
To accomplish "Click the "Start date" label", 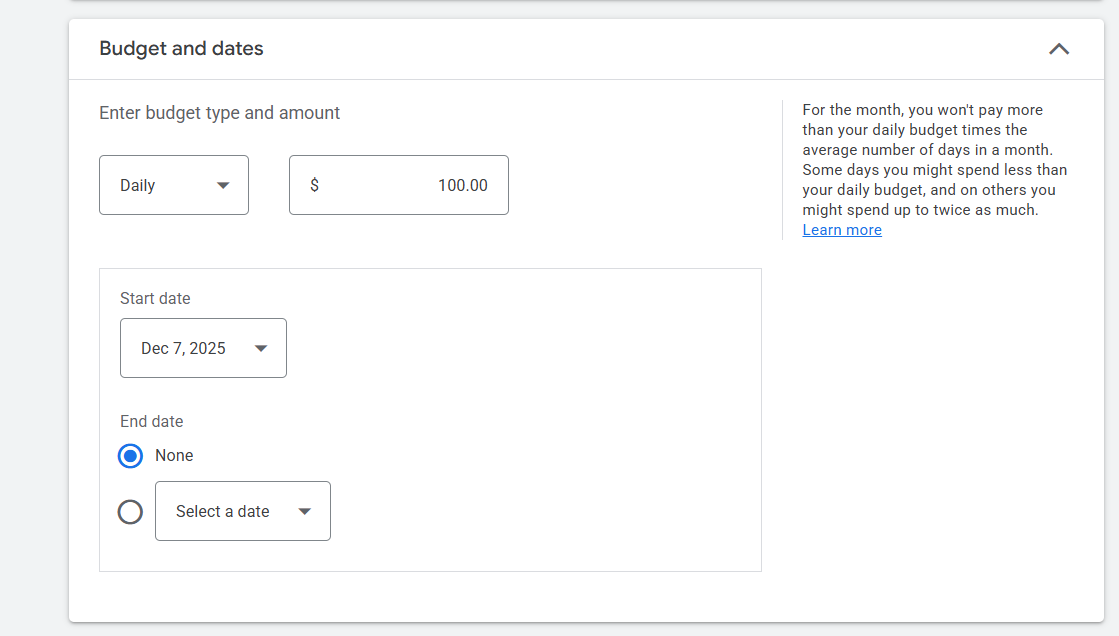I will [155, 298].
